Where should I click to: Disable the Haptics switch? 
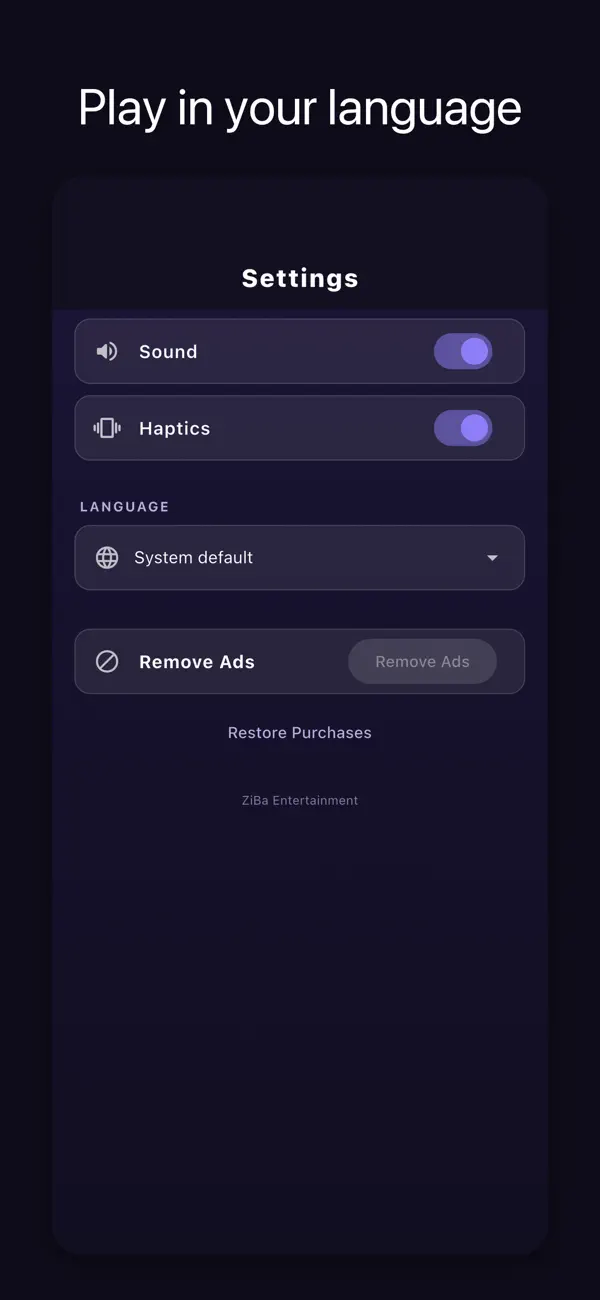tap(463, 428)
